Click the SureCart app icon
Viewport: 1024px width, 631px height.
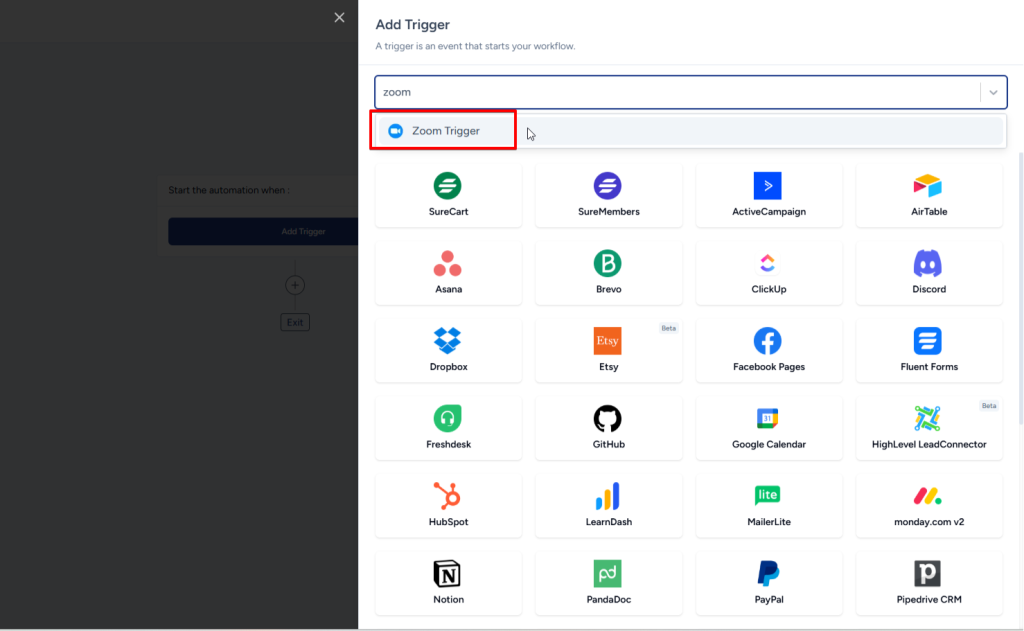pyautogui.click(x=447, y=186)
